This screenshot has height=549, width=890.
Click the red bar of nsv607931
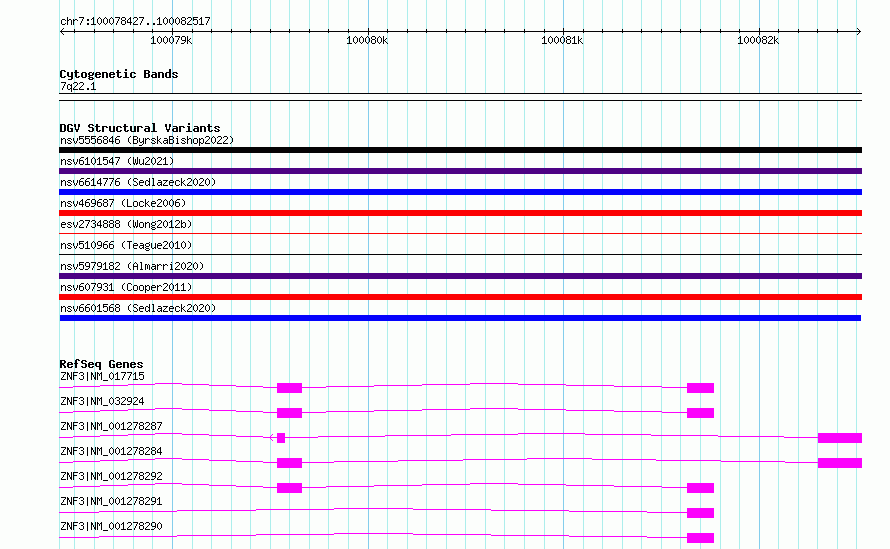[x=460, y=297]
